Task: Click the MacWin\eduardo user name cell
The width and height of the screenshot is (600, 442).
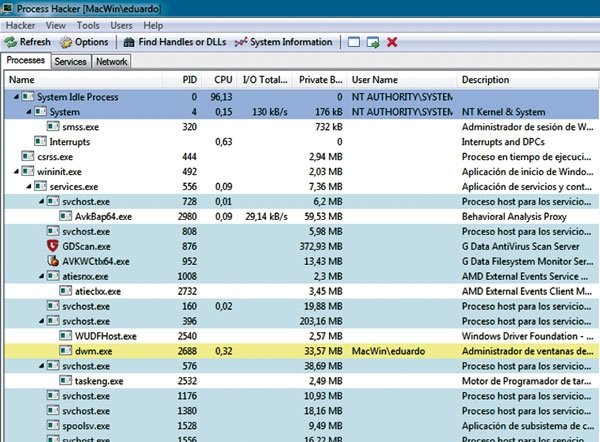Action: [388, 351]
